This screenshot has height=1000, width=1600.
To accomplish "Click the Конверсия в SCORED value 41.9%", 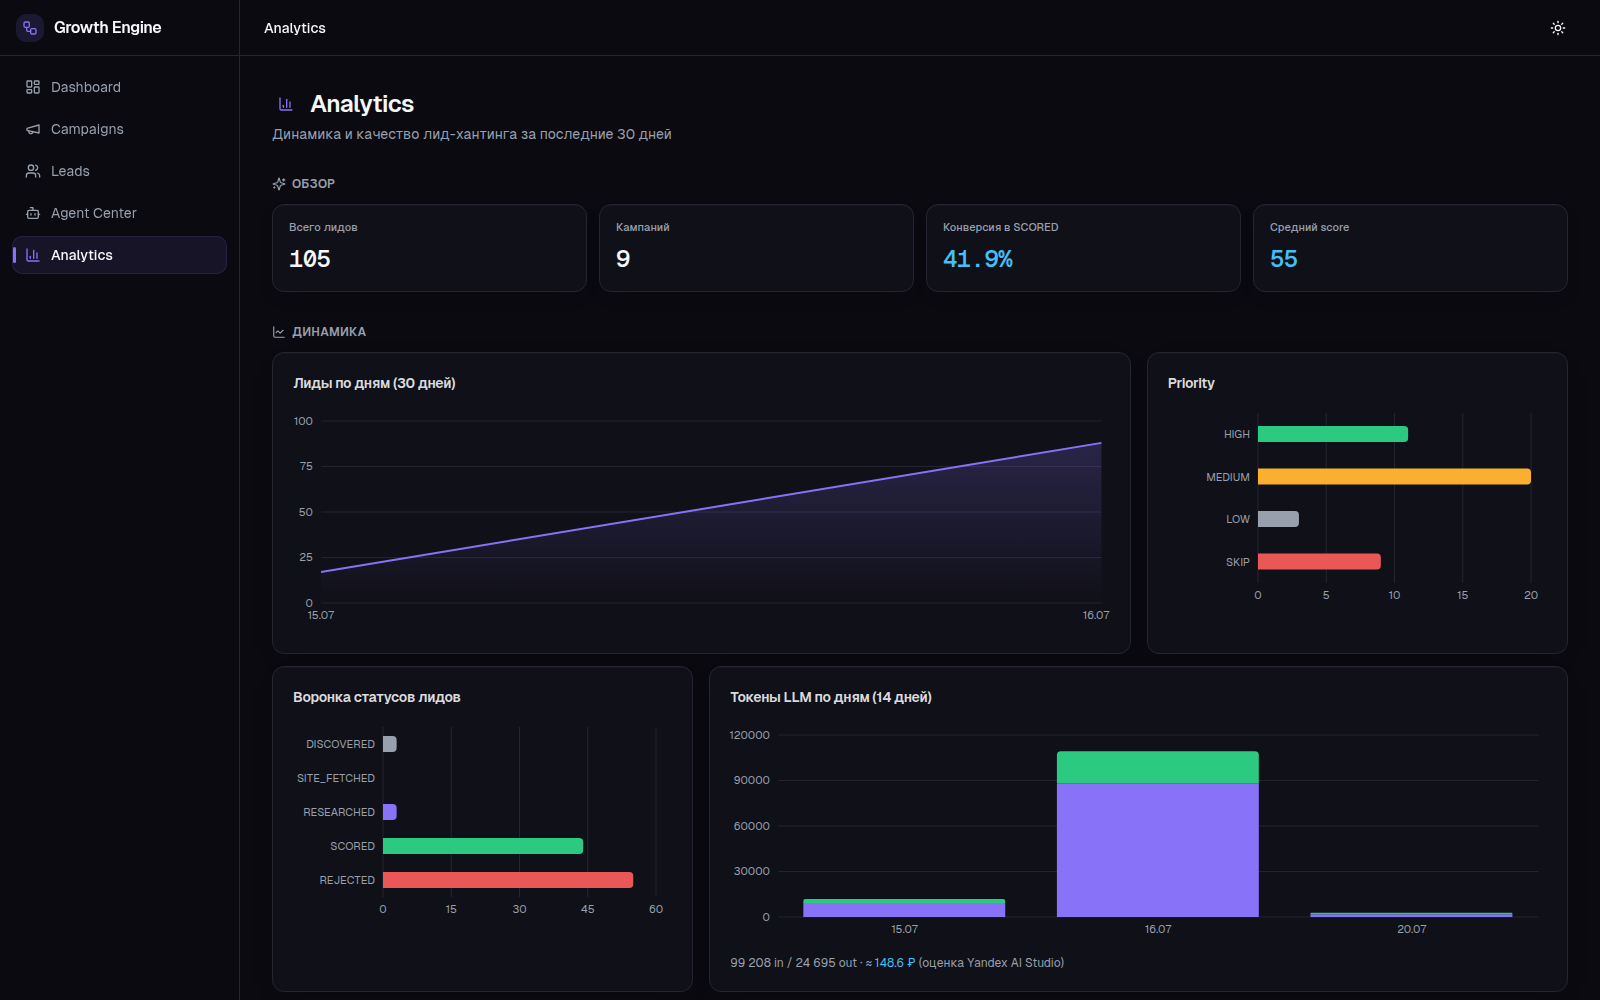I will pos(978,259).
